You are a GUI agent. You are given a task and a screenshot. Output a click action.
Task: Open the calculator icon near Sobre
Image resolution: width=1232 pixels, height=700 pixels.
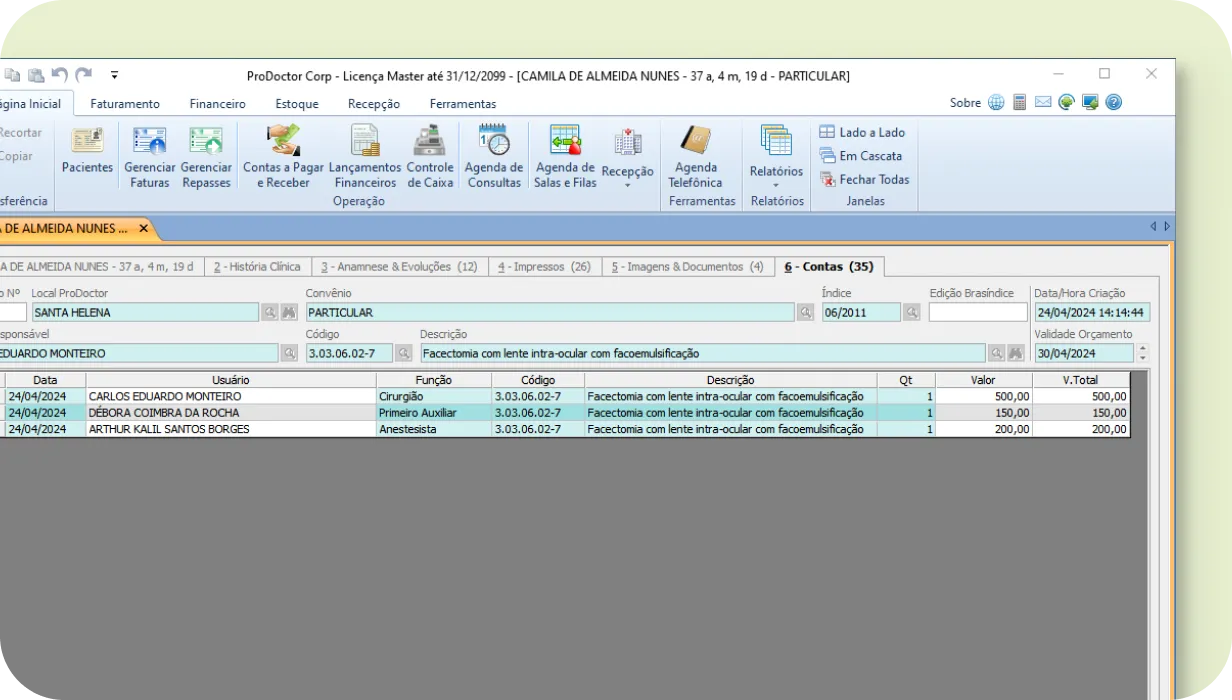pos(1020,101)
